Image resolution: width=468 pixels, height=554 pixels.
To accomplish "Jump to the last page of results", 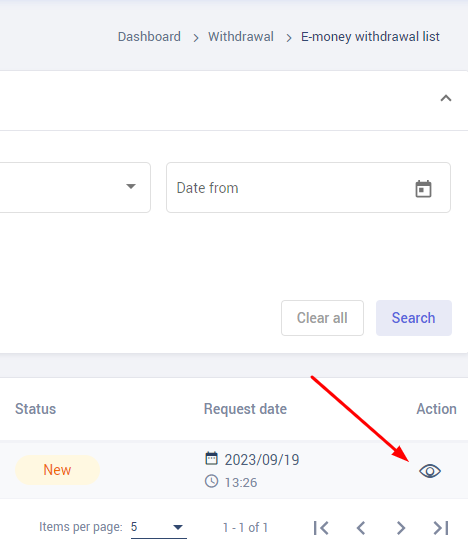I will [x=441, y=528].
